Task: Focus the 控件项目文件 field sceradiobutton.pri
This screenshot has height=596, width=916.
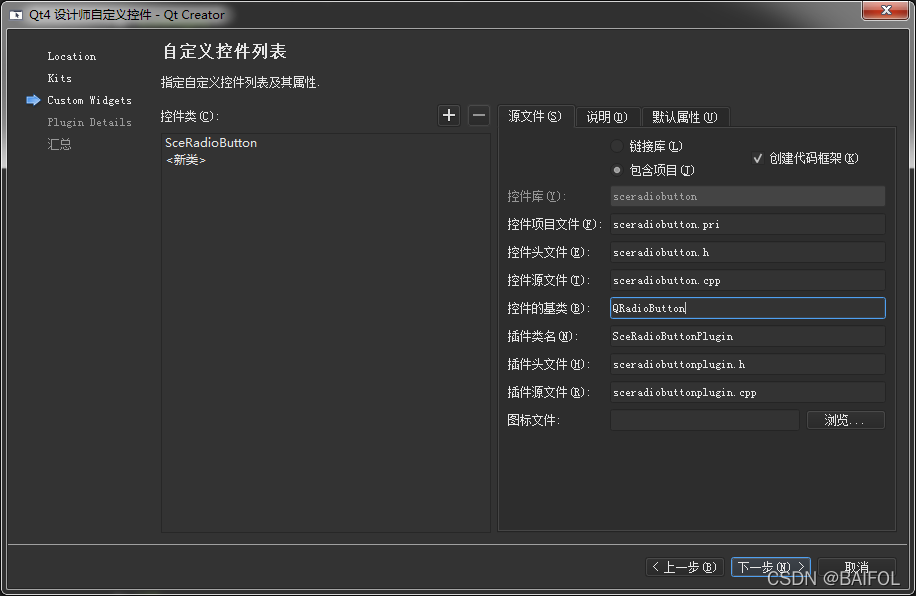Action: (748, 224)
